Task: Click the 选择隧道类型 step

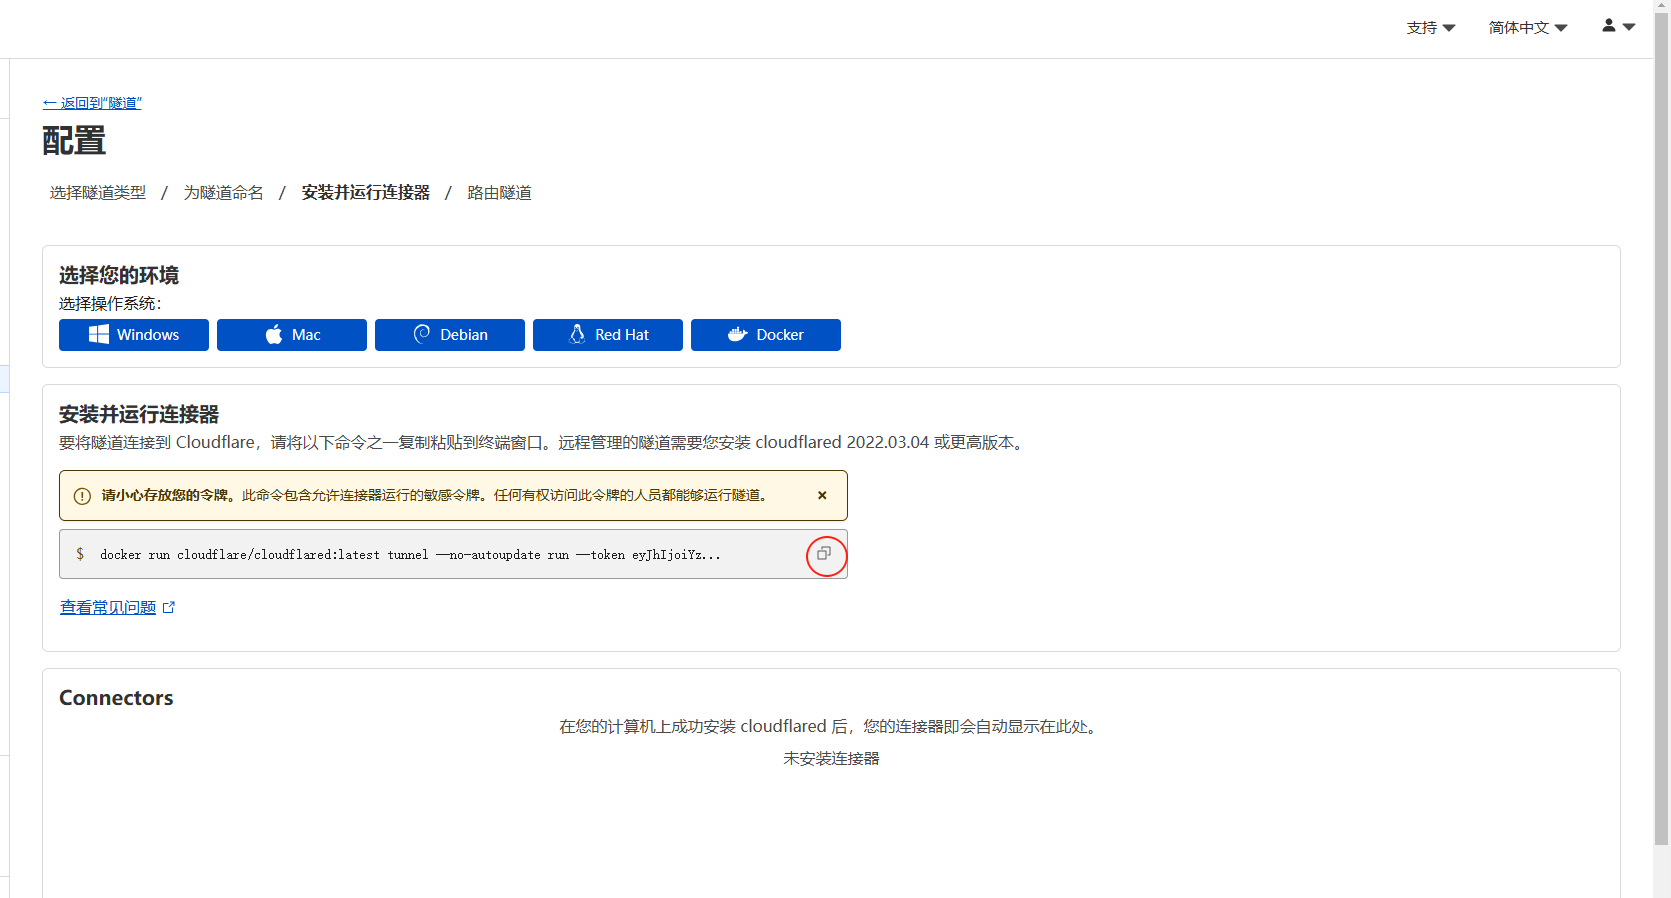Action: coord(98,193)
